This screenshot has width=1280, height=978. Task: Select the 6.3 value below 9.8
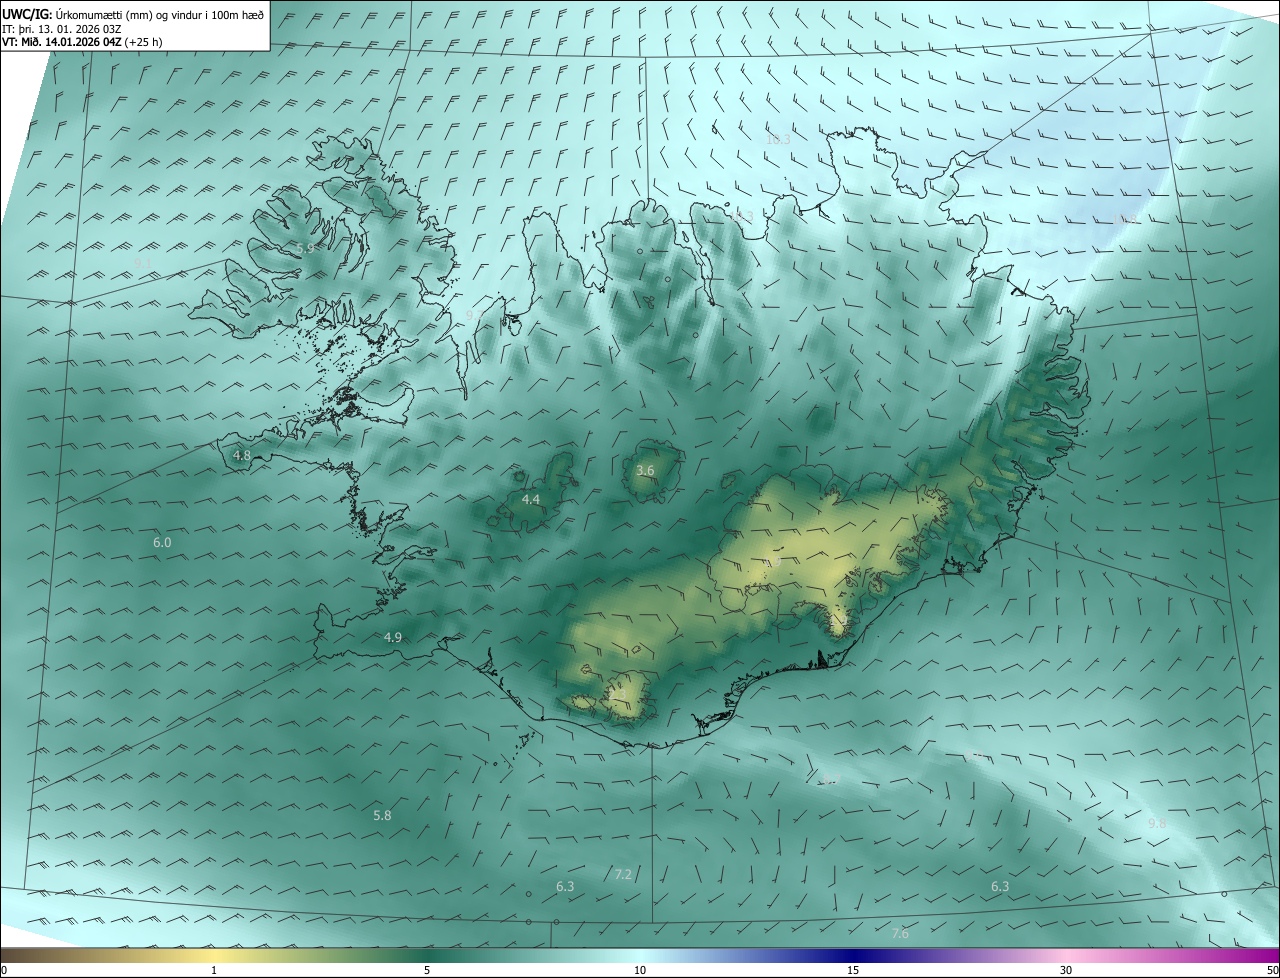click(x=1000, y=886)
